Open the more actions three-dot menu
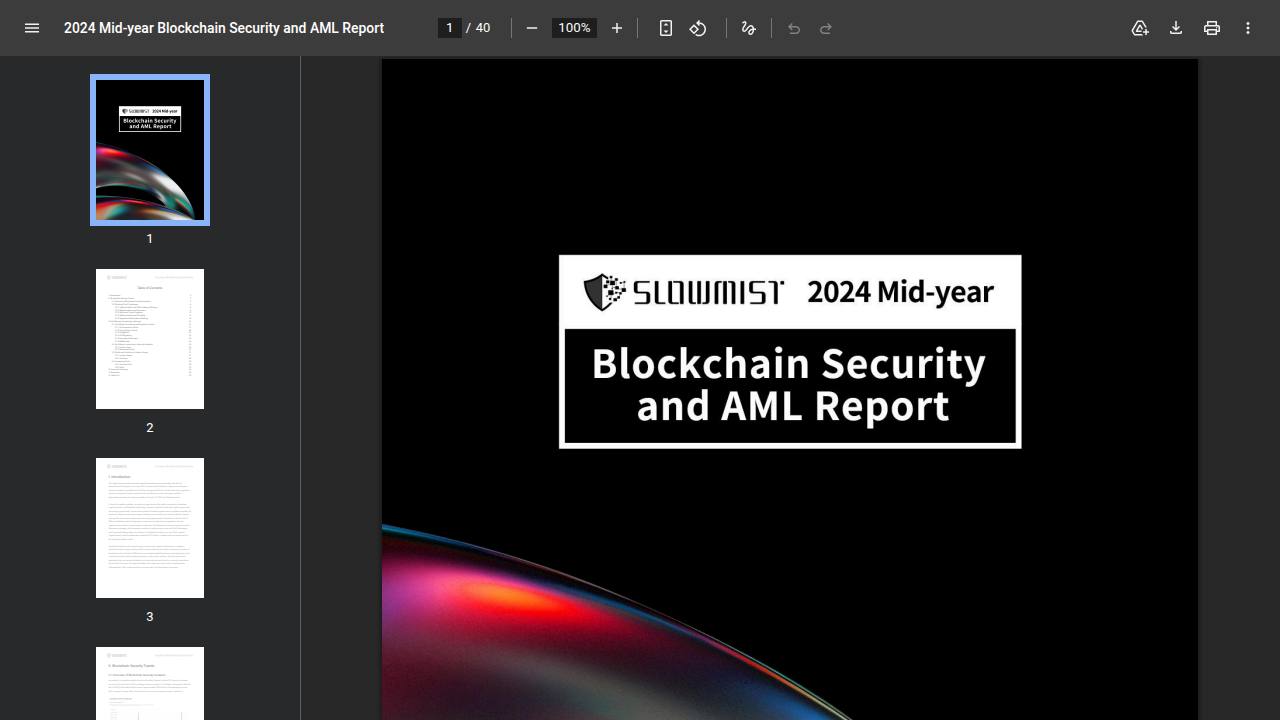 coord(1248,28)
